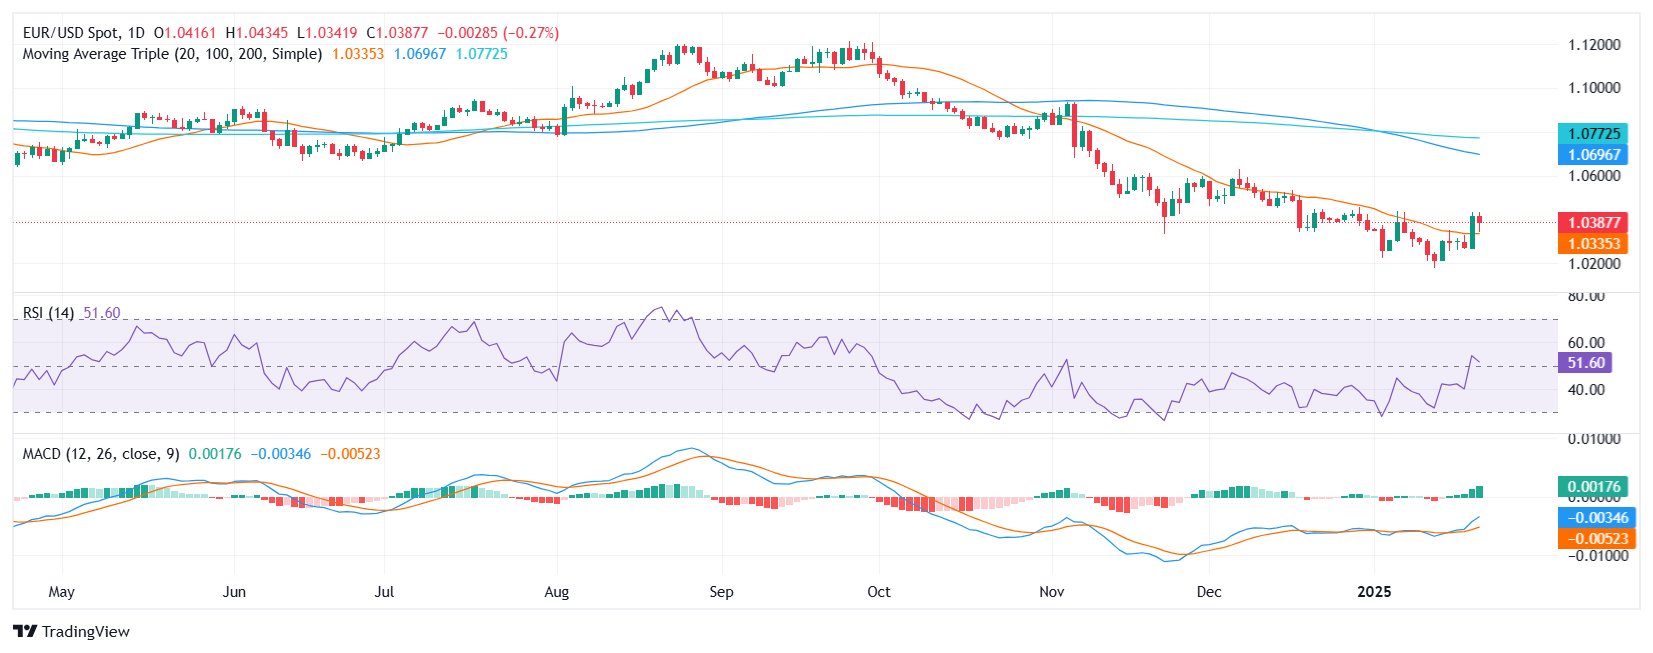Click the purple 51.60 RSI axis tag

pyautogui.click(x=1585, y=363)
